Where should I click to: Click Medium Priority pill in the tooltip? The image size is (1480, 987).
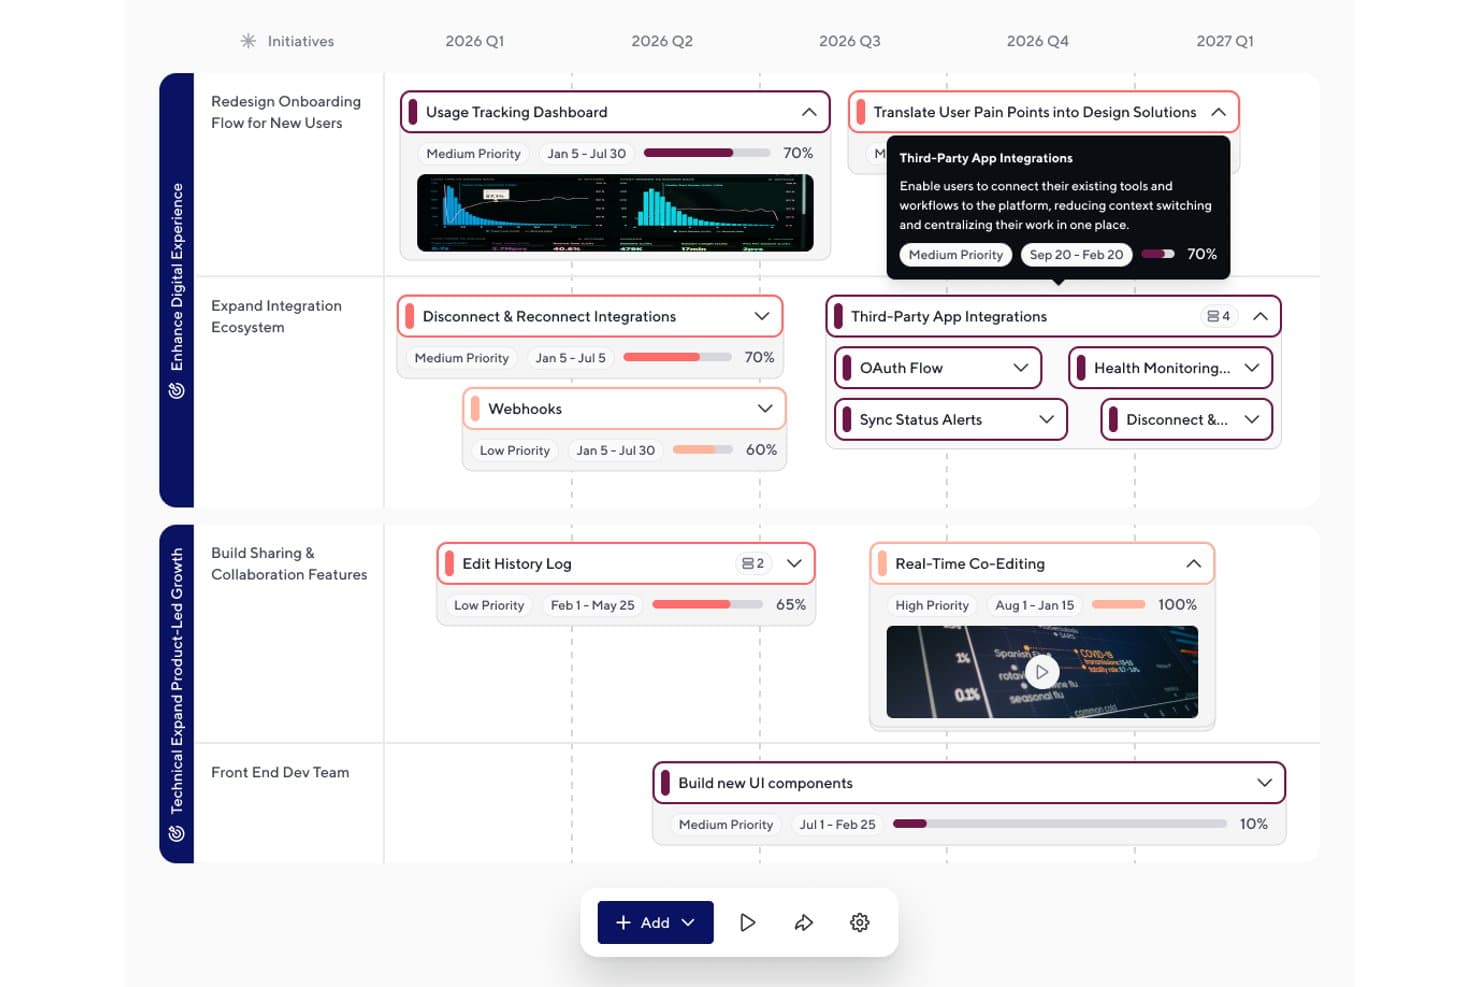pyautogui.click(x=956, y=255)
